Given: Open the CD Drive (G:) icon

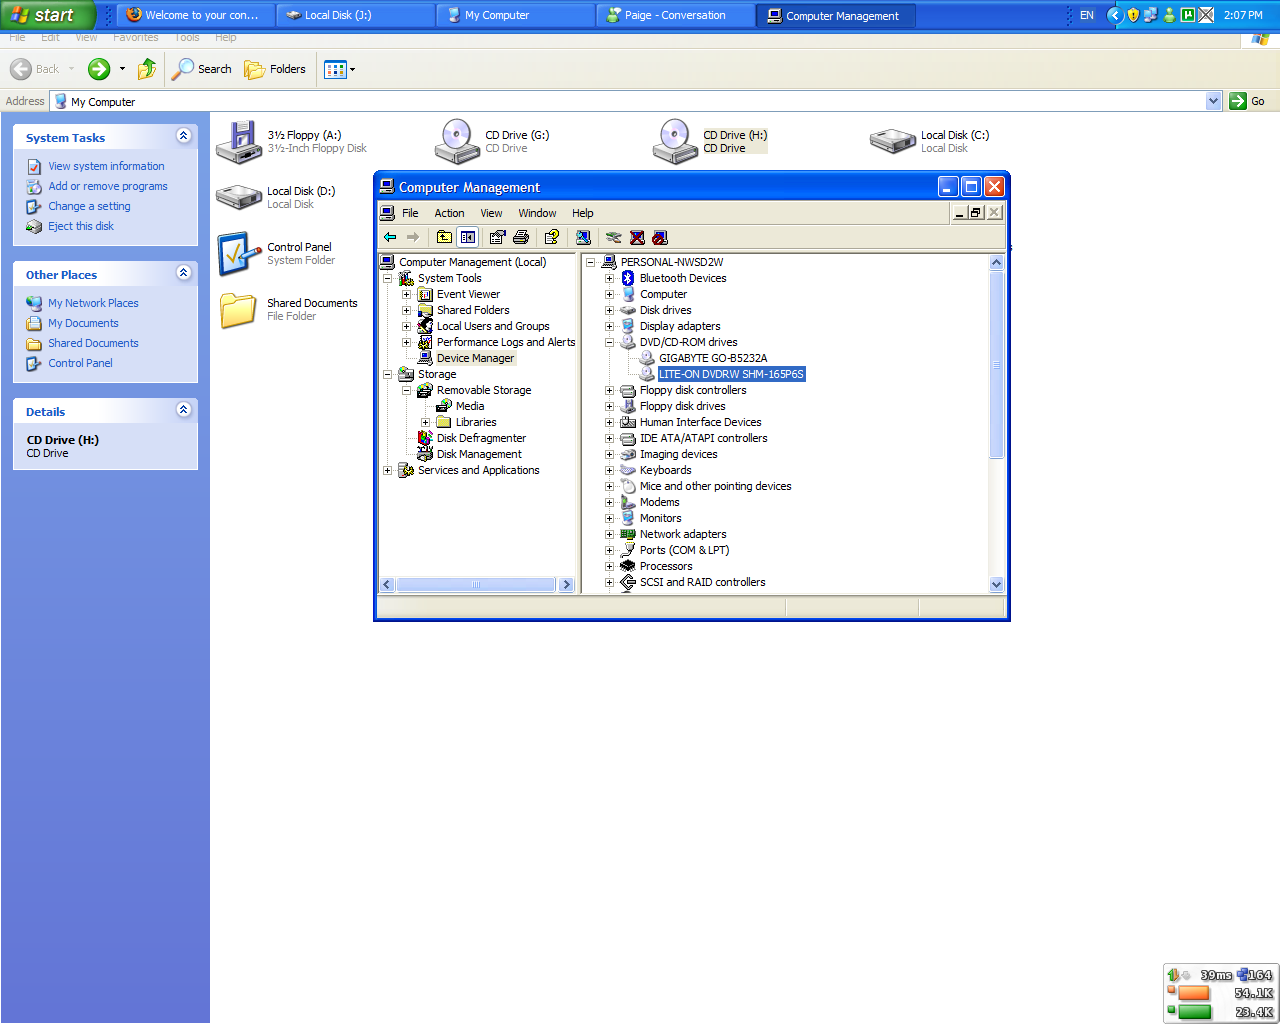Looking at the screenshot, I should [x=457, y=141].
